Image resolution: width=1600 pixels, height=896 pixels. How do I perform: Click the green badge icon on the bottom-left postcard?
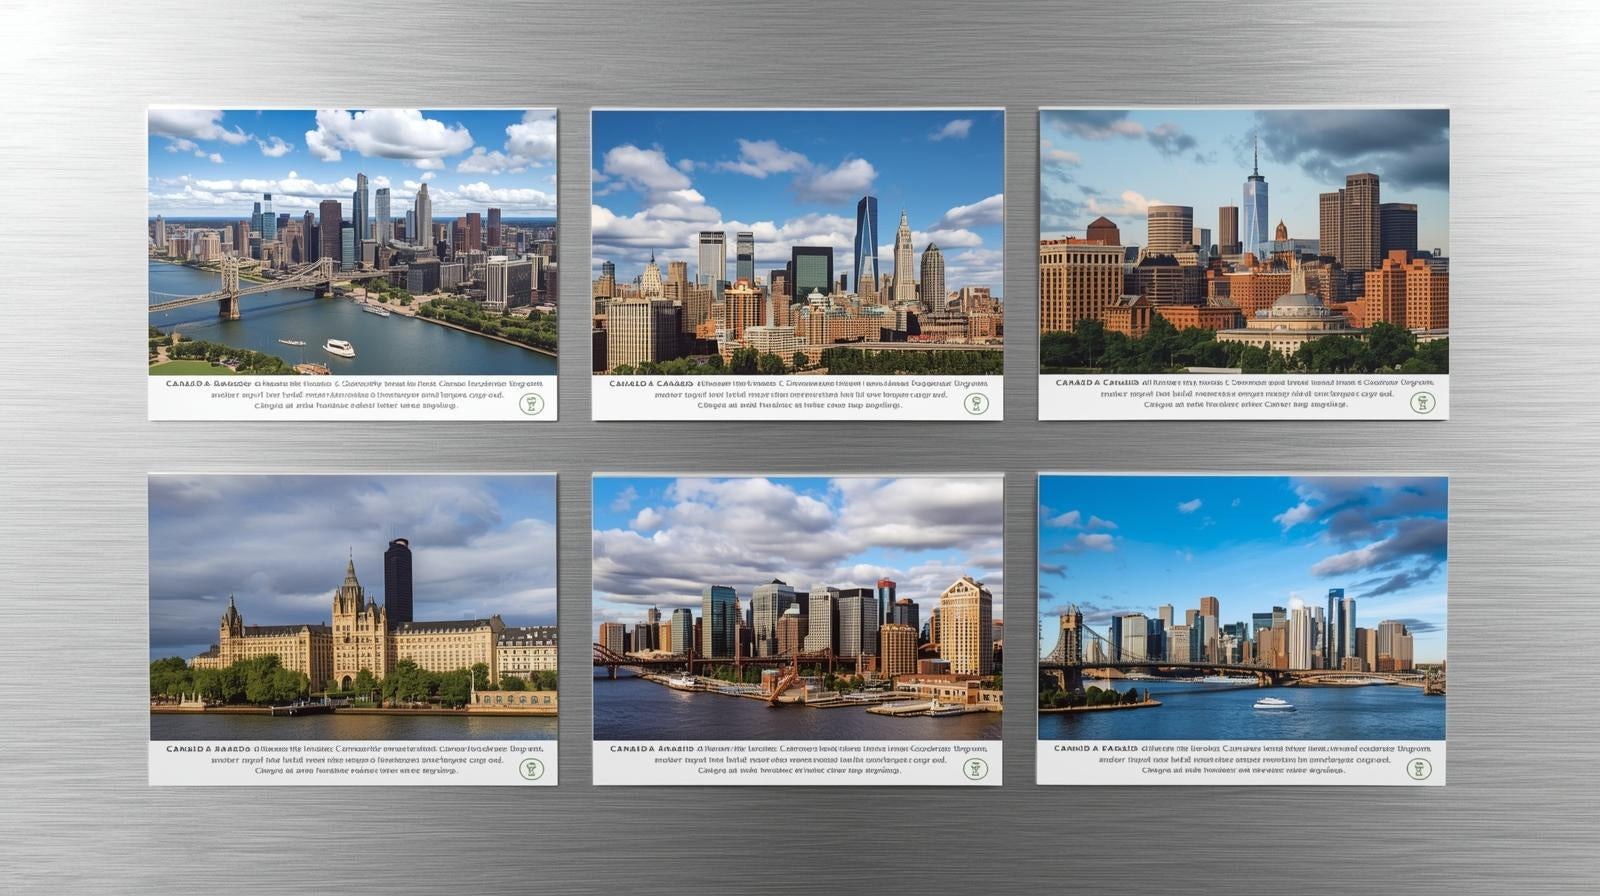(x=531, y=769)
